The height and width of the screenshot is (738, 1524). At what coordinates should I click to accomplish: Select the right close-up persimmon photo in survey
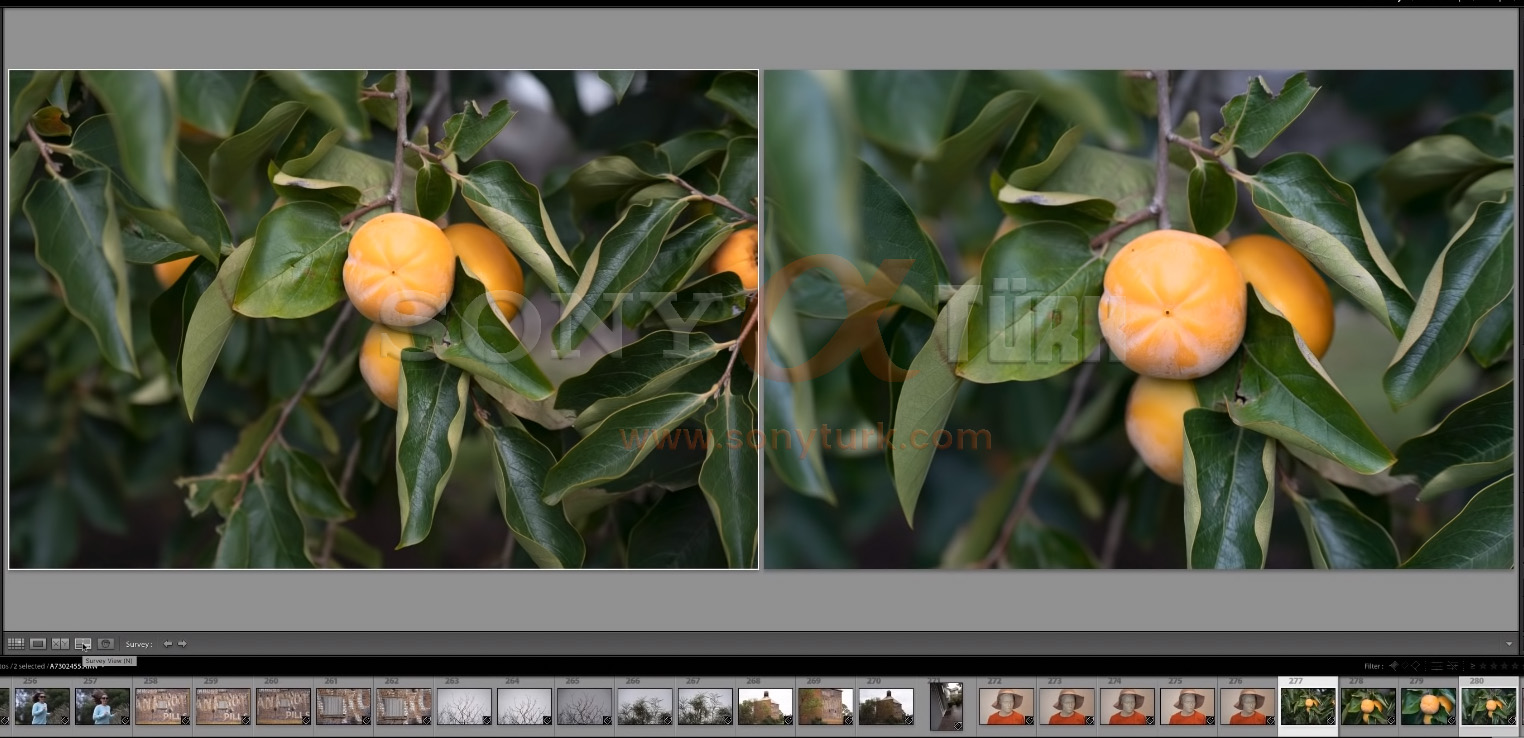tap(1139, 319)
